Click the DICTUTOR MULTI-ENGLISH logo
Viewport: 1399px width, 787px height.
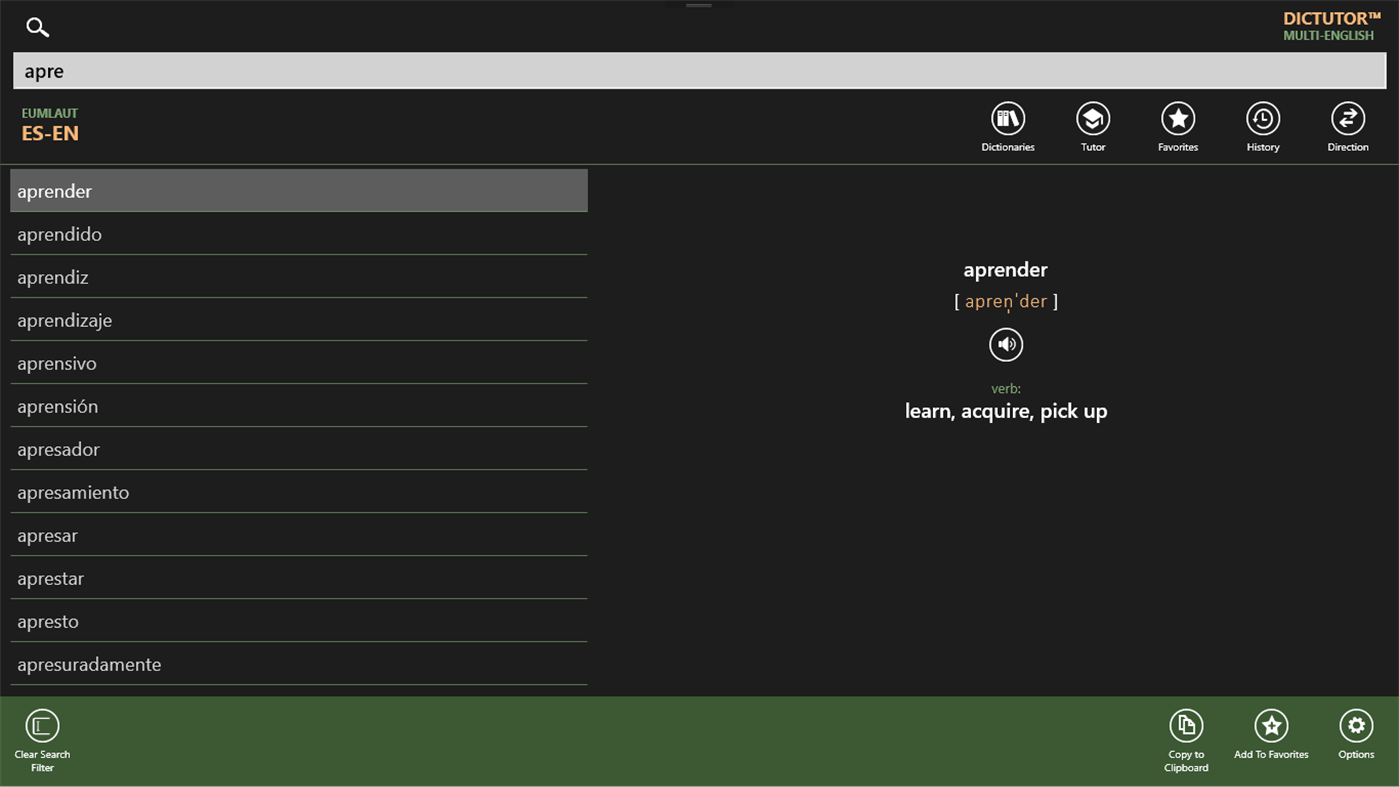(1330, 25)
